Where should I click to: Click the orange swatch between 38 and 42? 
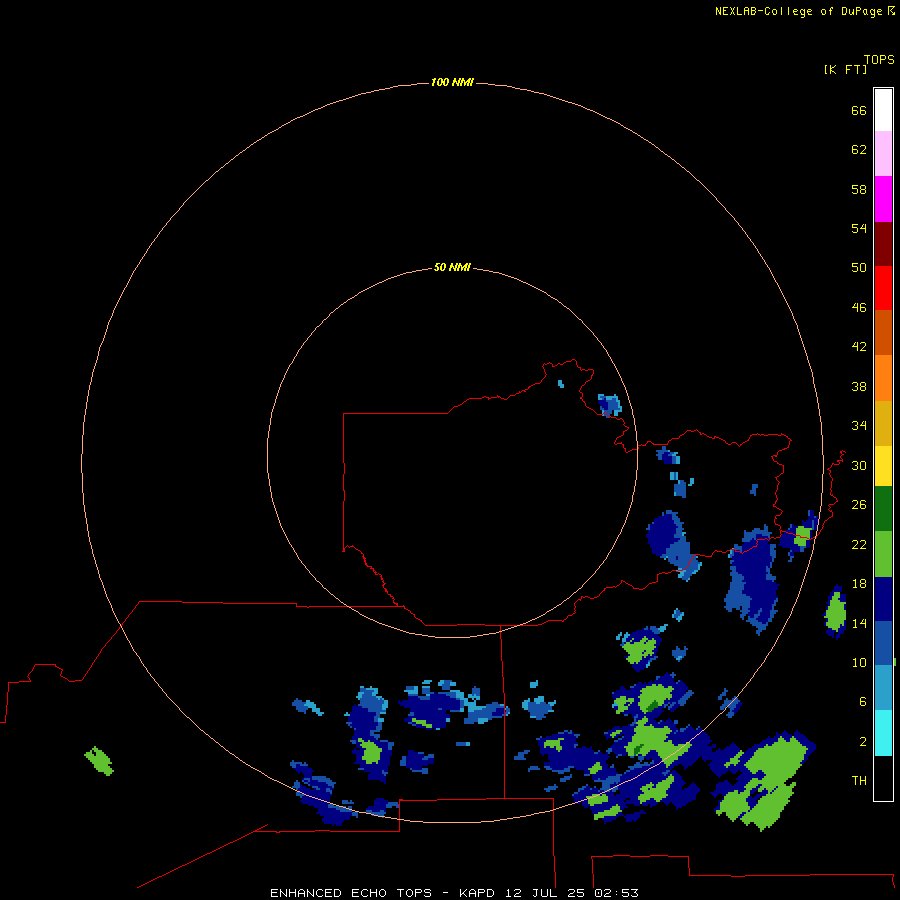point(883,378)
